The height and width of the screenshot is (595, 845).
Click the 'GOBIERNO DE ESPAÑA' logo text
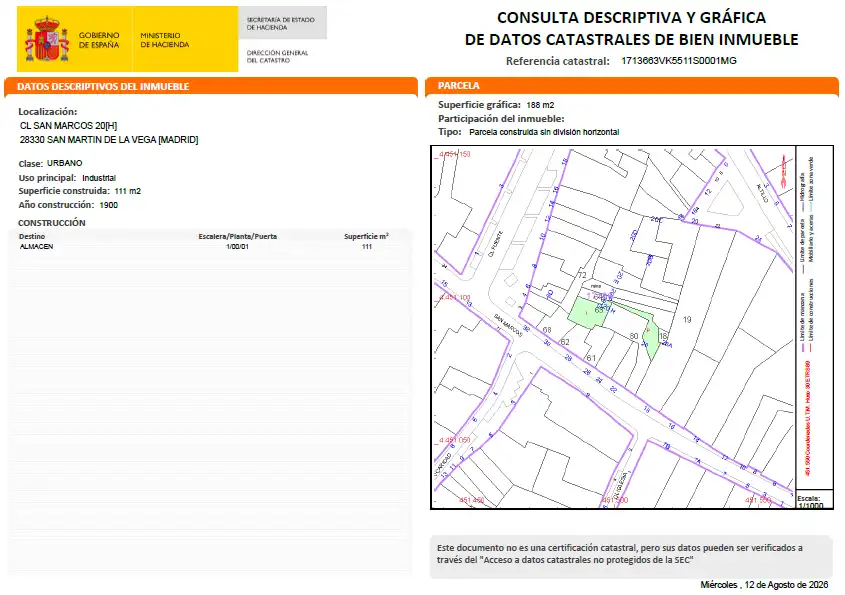tap(99, 40)
